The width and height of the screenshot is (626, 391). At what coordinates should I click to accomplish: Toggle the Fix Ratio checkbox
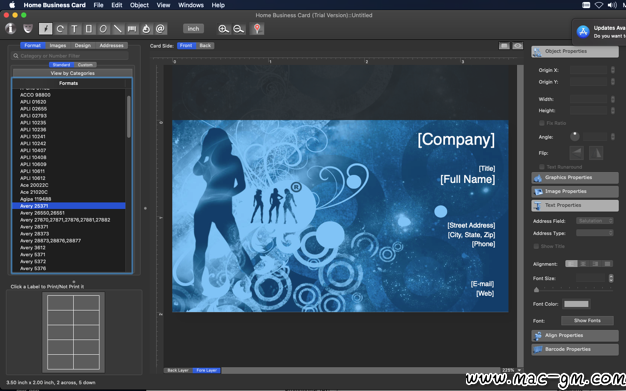click(542, 123)
